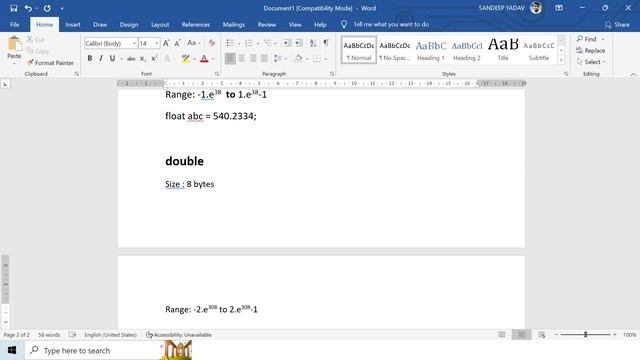The width and height of the screenshot is (640, 360).
Task: Toggle Align Left paragraph button
Action: pos(230,59)
